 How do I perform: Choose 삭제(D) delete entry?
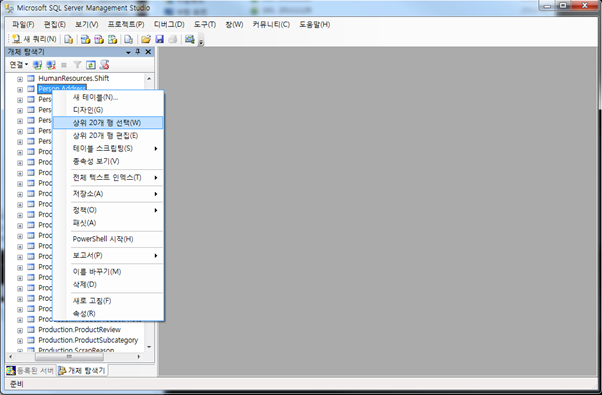coord(108,284)
